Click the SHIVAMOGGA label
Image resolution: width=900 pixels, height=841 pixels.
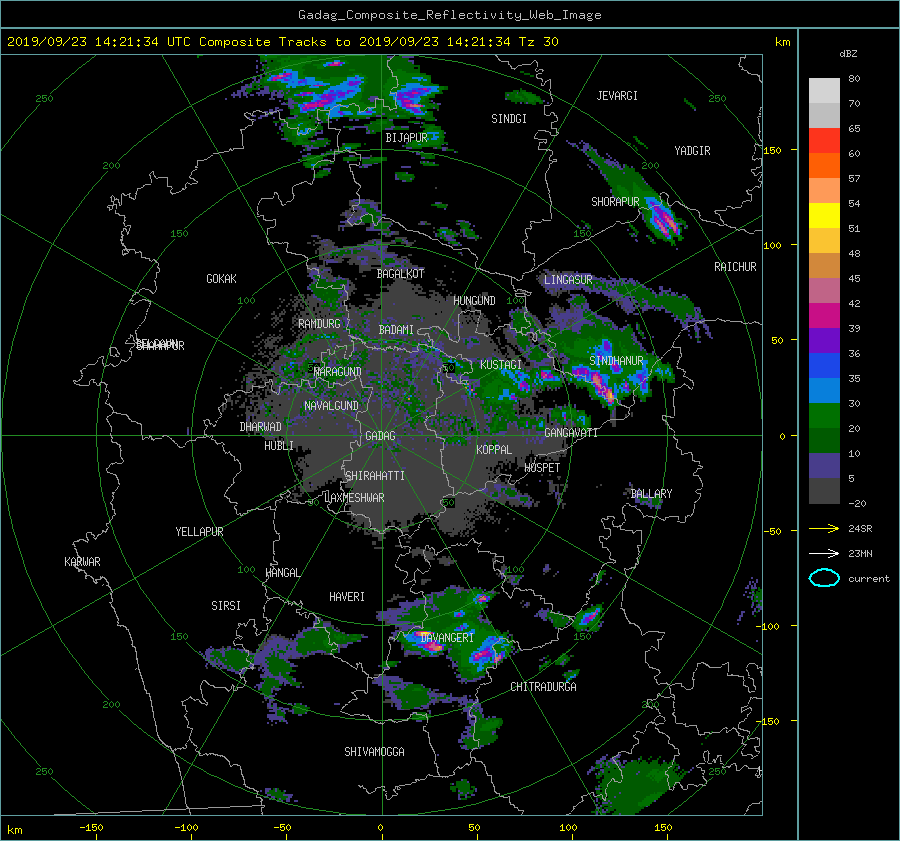(x=374, y=752)
